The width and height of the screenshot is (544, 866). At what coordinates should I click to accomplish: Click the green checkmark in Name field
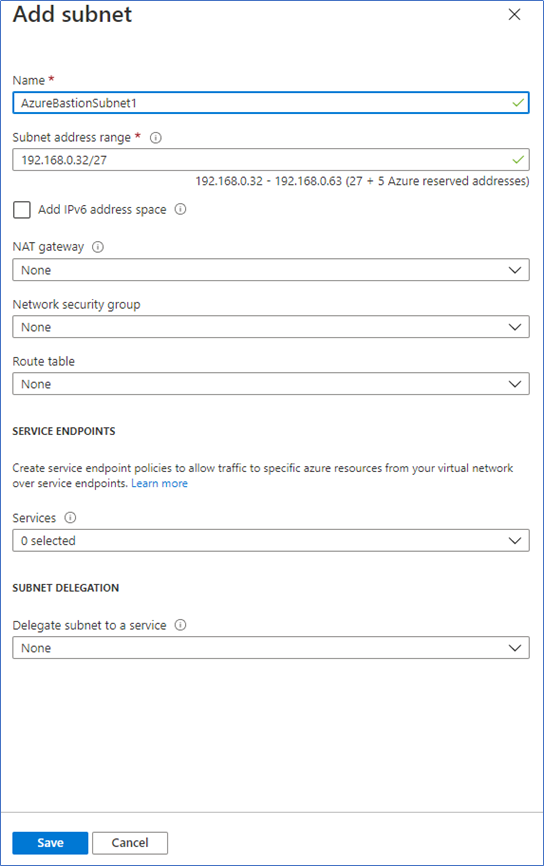[518, 103]
